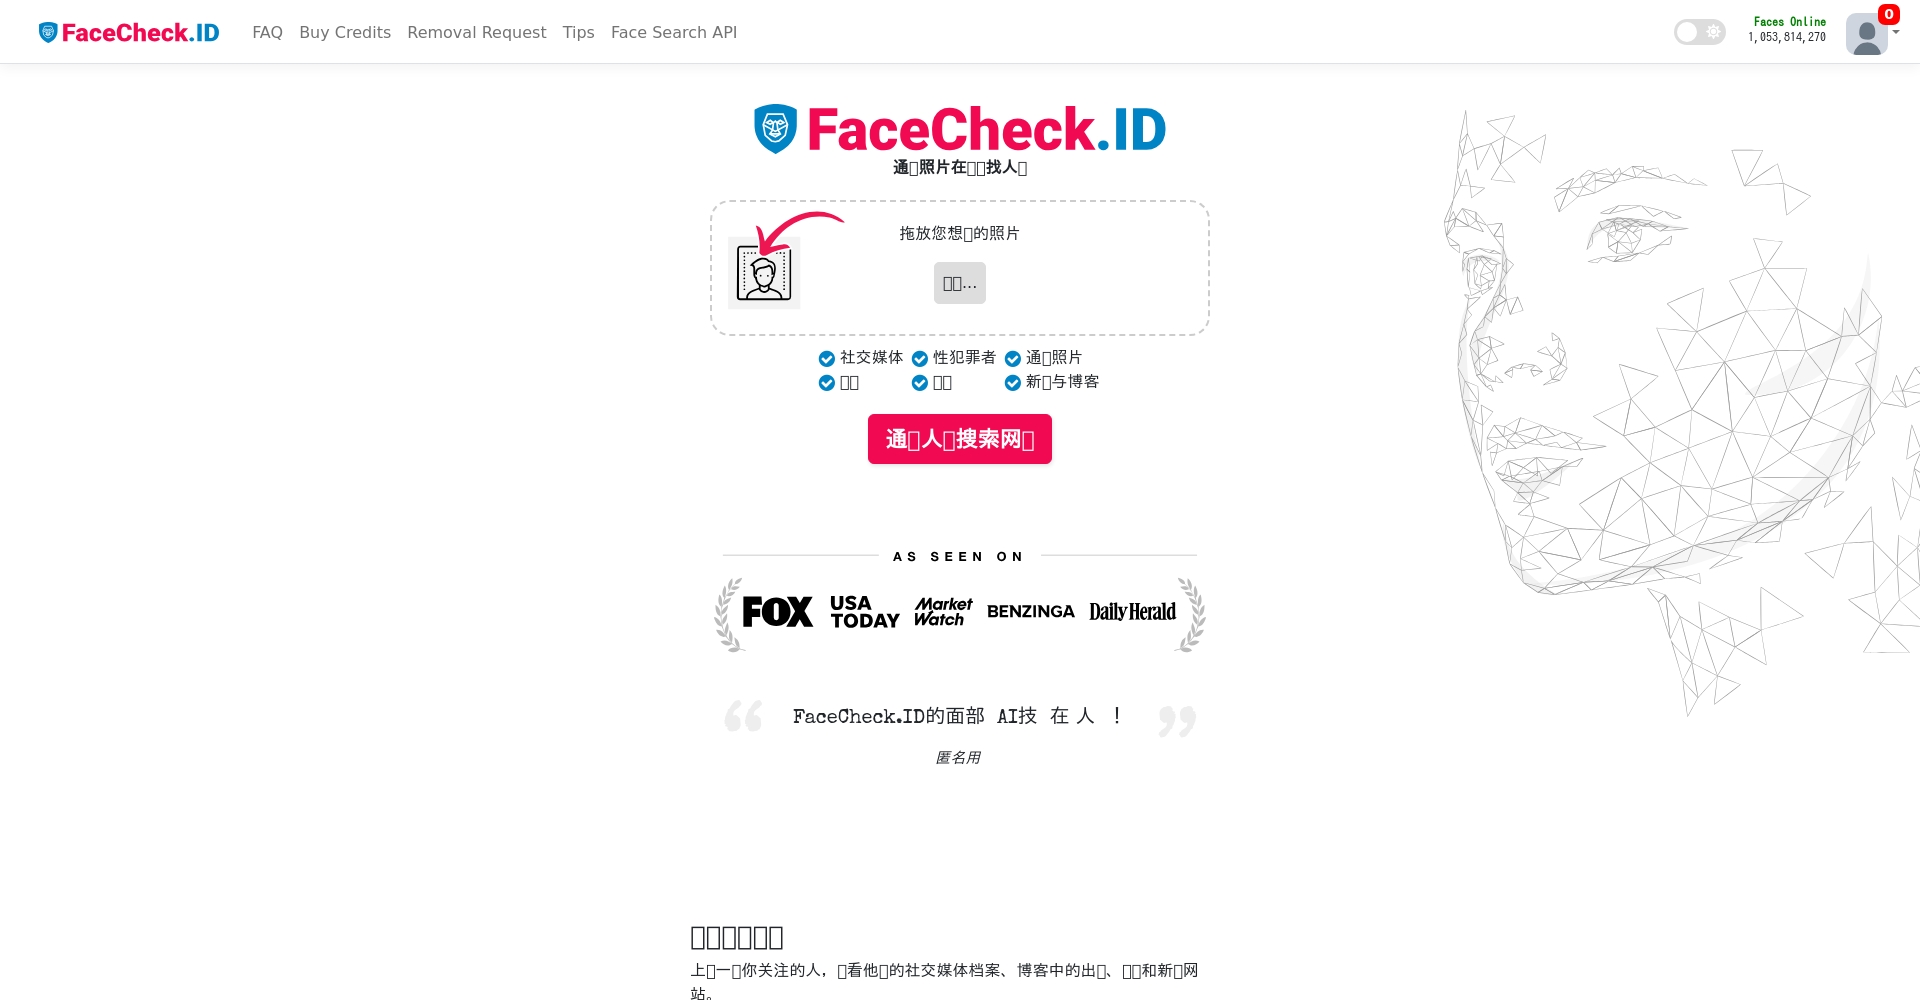Image resolution: width=1920 pixels, height=1000 pixels.
Task: Toggle the dark mode switch
Action: pyautogui.click(x=1699, y=32)
